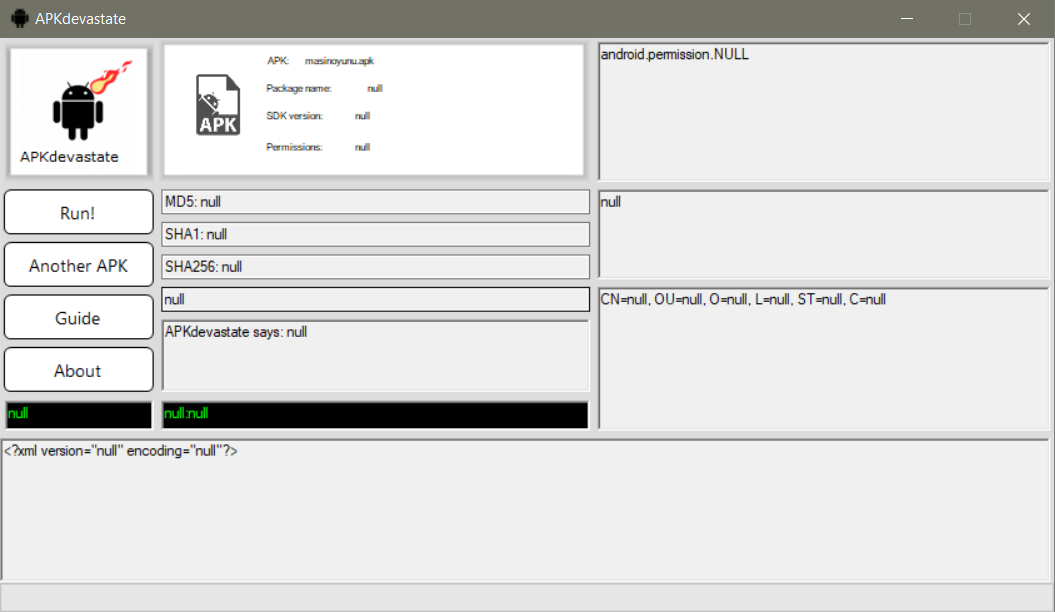The width and height of the screenshot is (1055, 612).
Task: Click the Android icon in title bar
Action: 19,18
